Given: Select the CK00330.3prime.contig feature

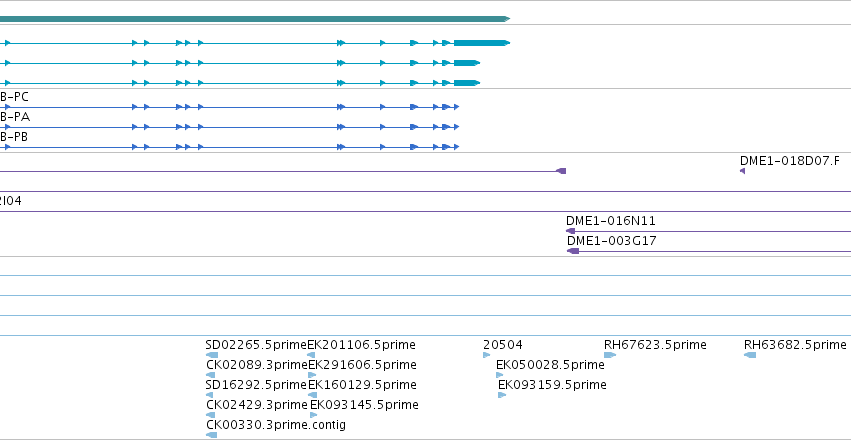Looking at the screenshot, I should click(x=276, y=425).
